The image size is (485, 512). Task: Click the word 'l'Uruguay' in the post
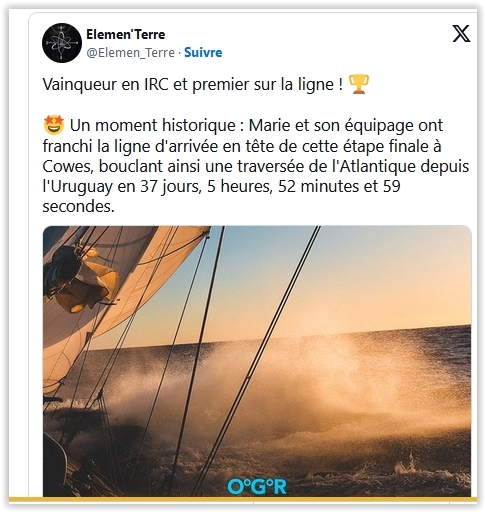pos(77,187)
